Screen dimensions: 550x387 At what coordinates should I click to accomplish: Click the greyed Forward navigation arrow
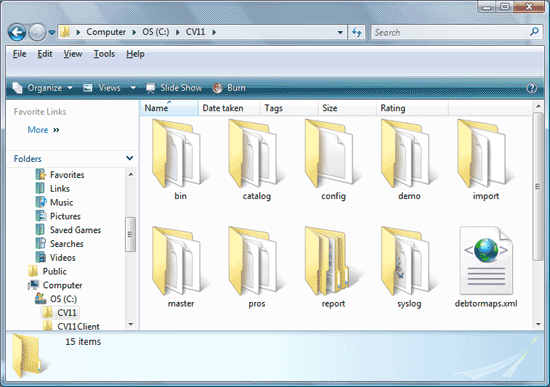(37, 33)
